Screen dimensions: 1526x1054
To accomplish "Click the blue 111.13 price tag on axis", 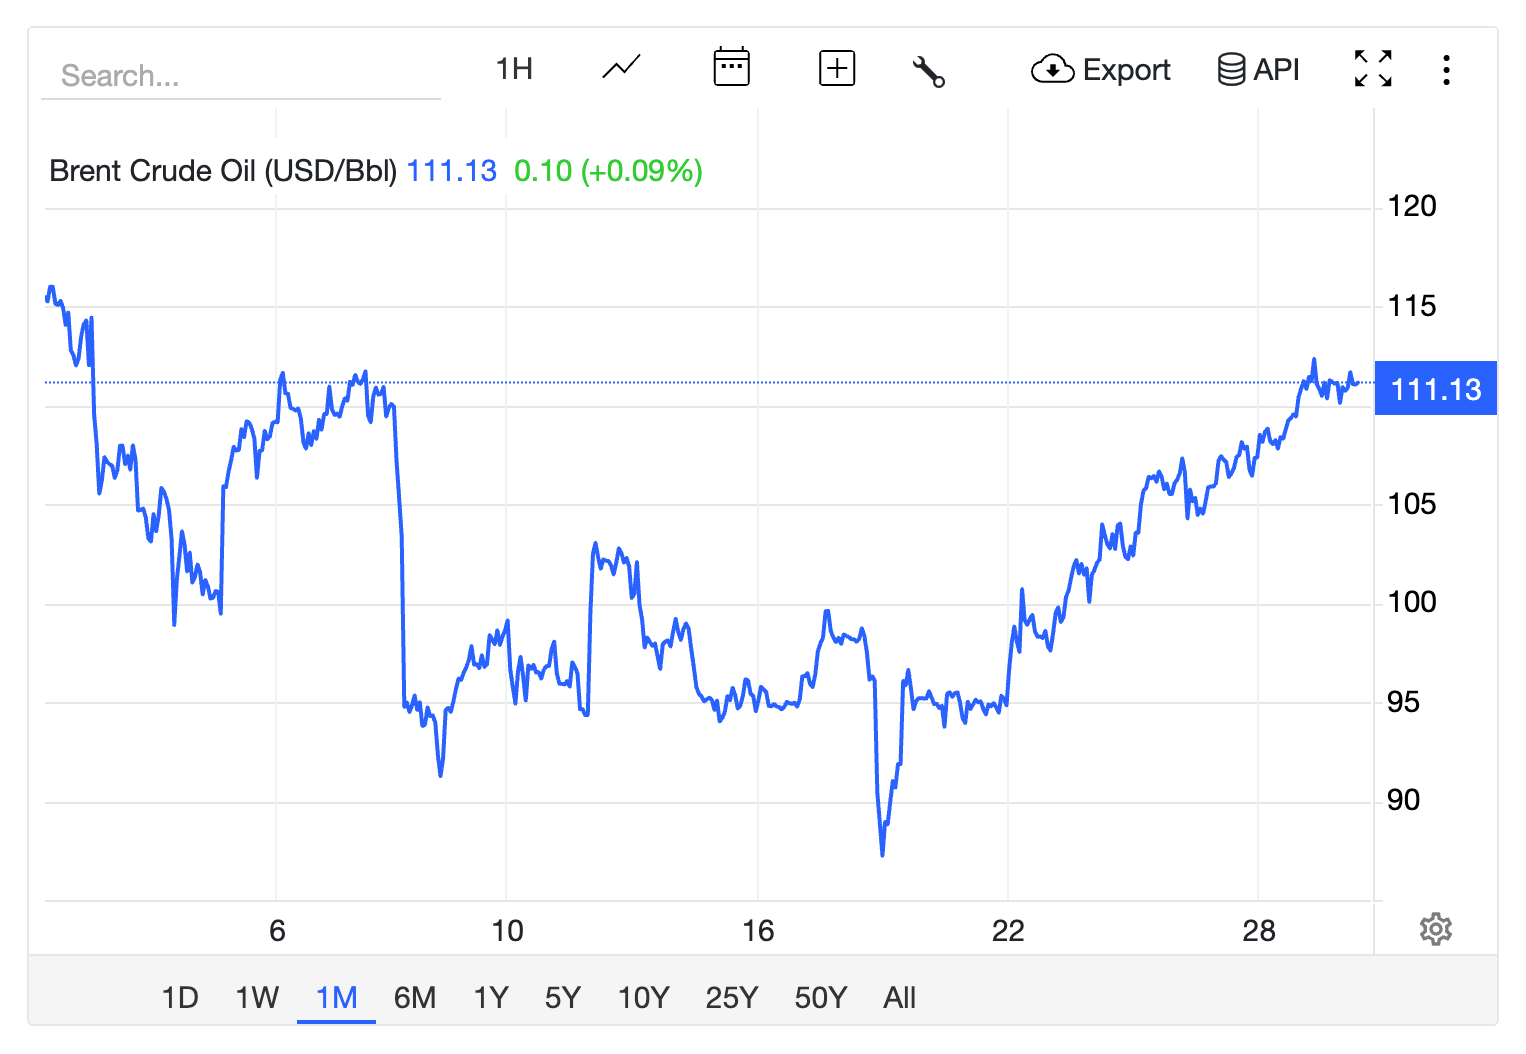I will click(1436, 388).
